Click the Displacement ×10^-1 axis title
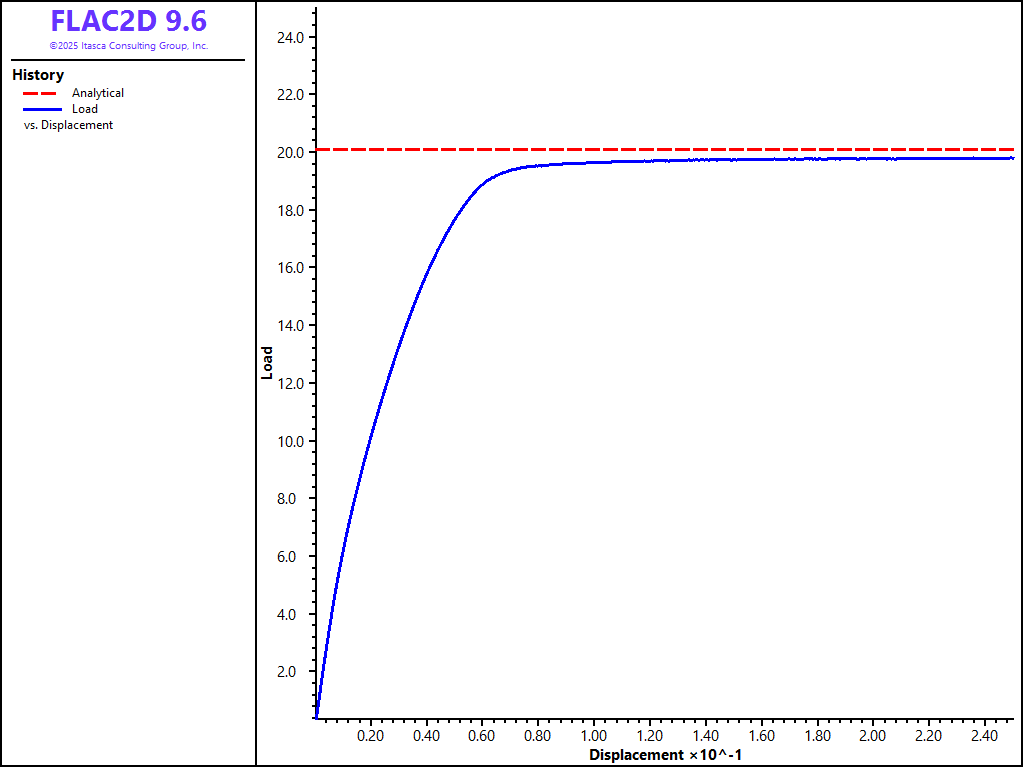 665,755
